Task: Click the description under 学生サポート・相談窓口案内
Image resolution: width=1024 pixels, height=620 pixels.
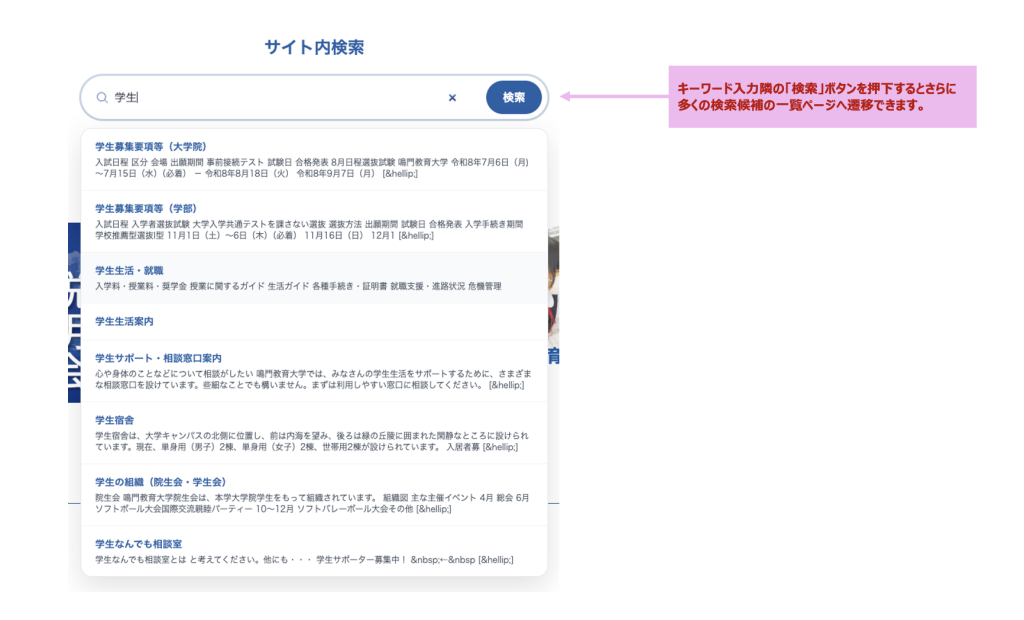Action: (x=312, y=379)
